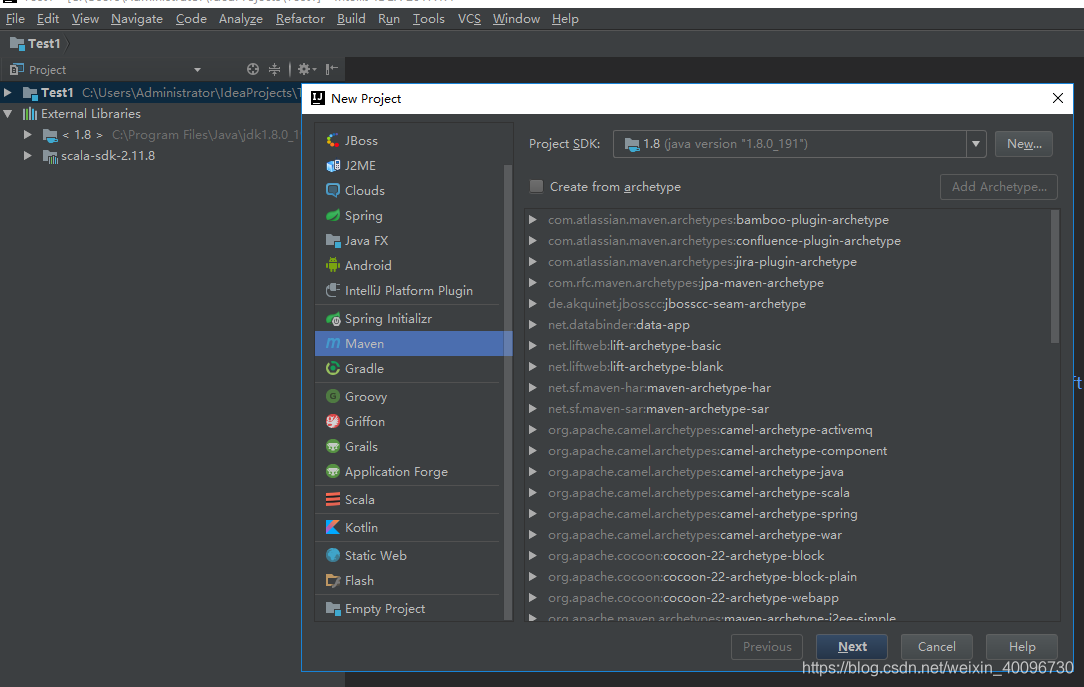Expand the 1.8 JDK library node
This screenshot has width=1084, height=687.
click(28, 135)
